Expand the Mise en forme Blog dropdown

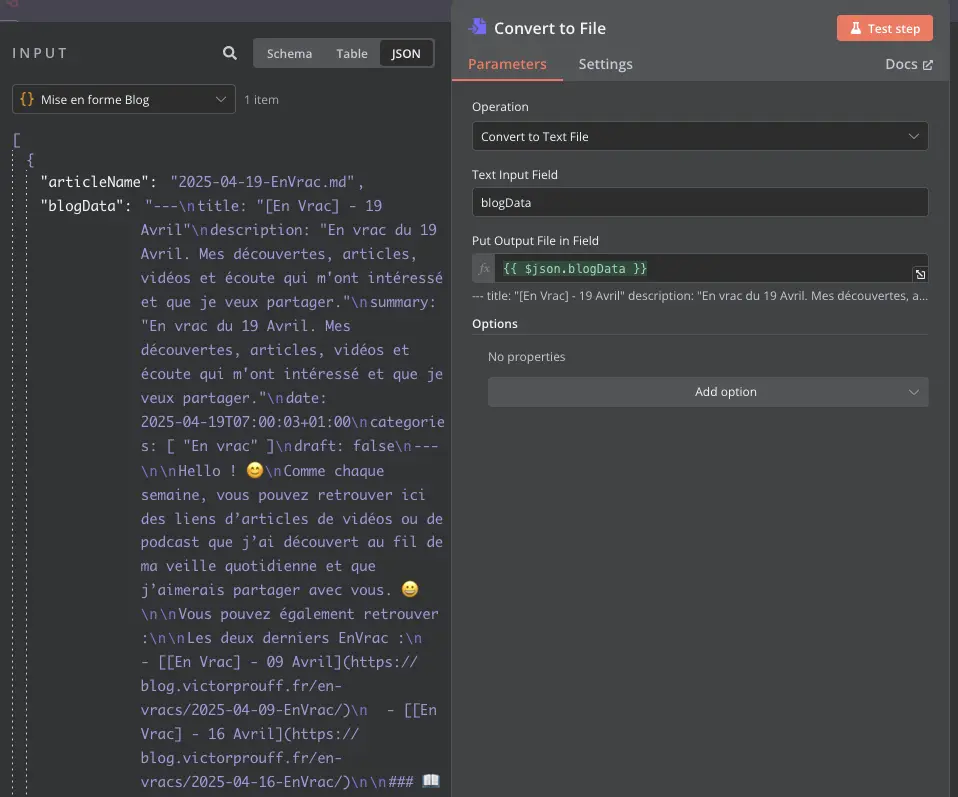pos(124,99)
